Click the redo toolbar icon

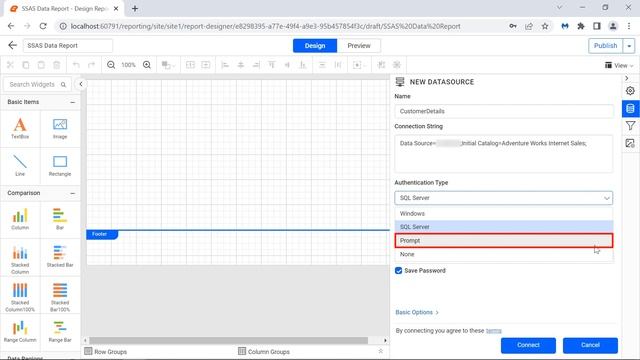(91, 65)
